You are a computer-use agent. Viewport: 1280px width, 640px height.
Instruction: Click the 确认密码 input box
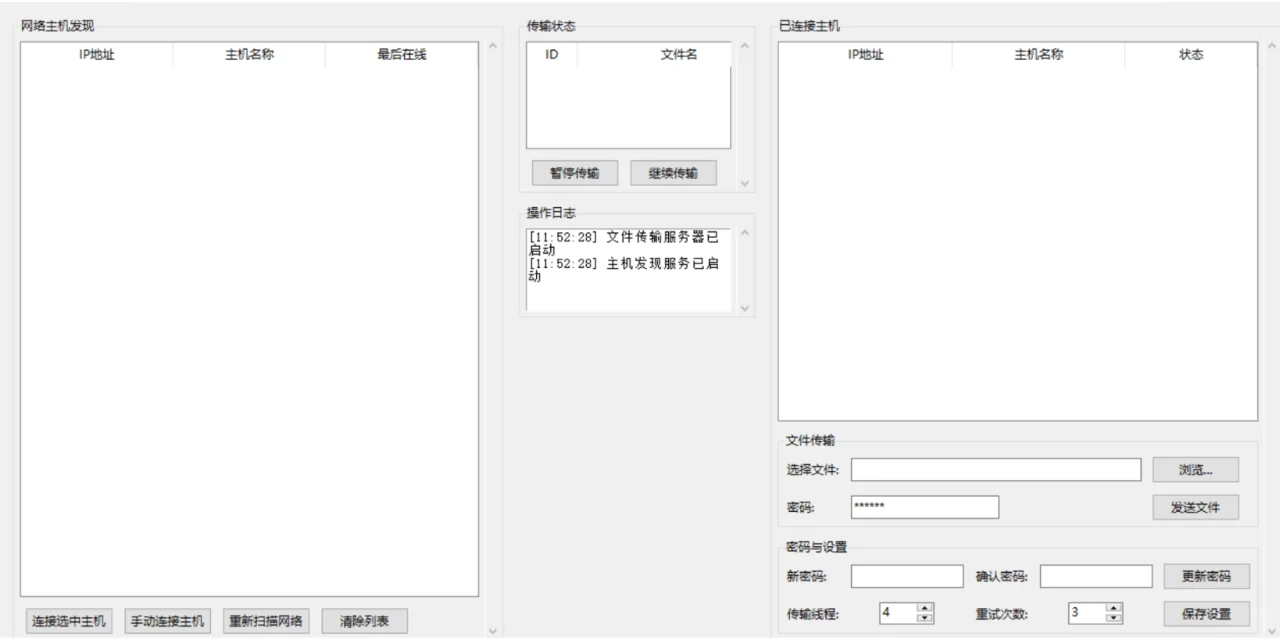1096,576
